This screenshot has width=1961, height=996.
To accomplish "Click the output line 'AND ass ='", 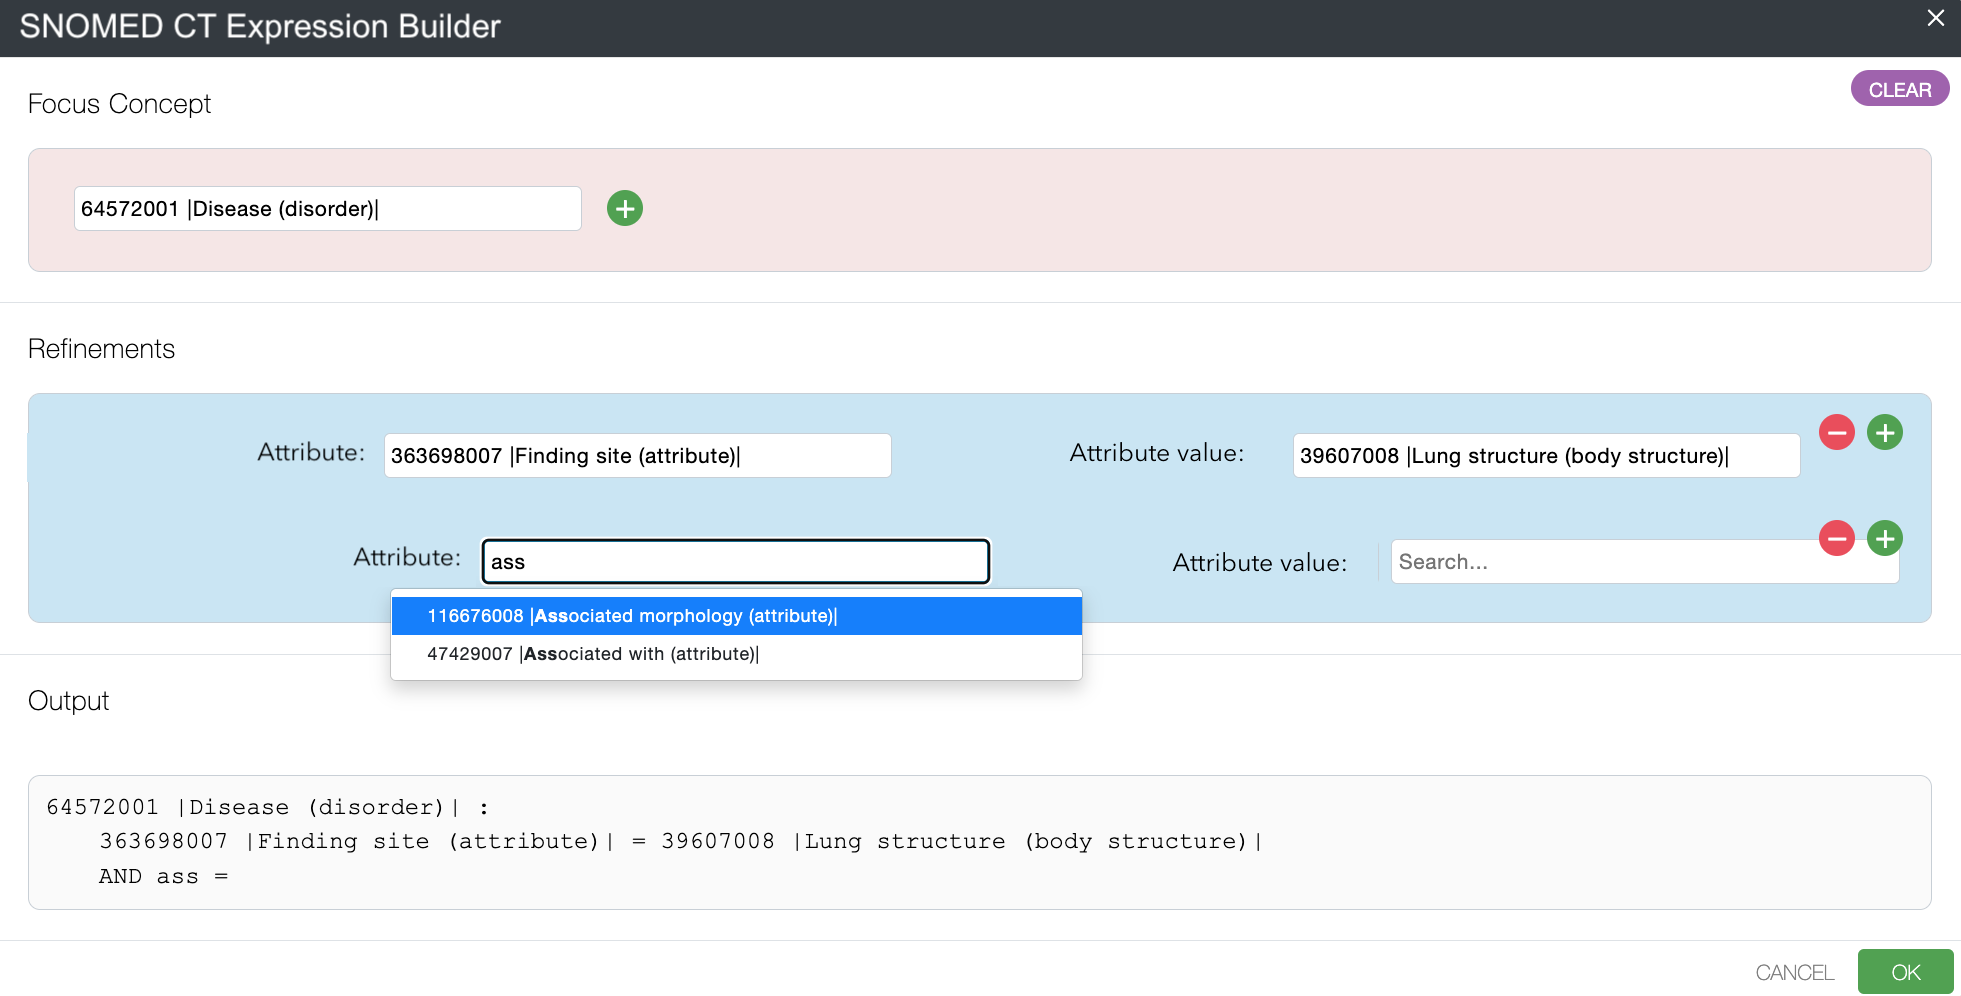I will tap(163, 876).
